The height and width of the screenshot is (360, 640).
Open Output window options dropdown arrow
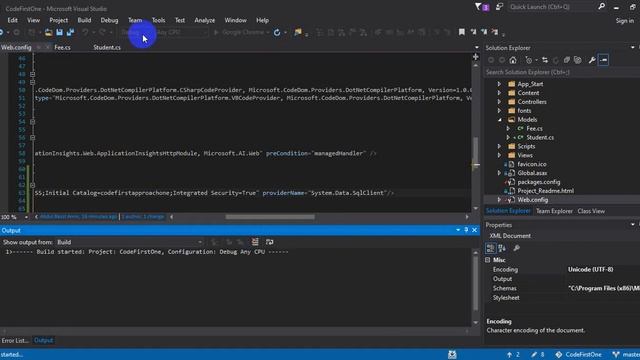point(458,230)
